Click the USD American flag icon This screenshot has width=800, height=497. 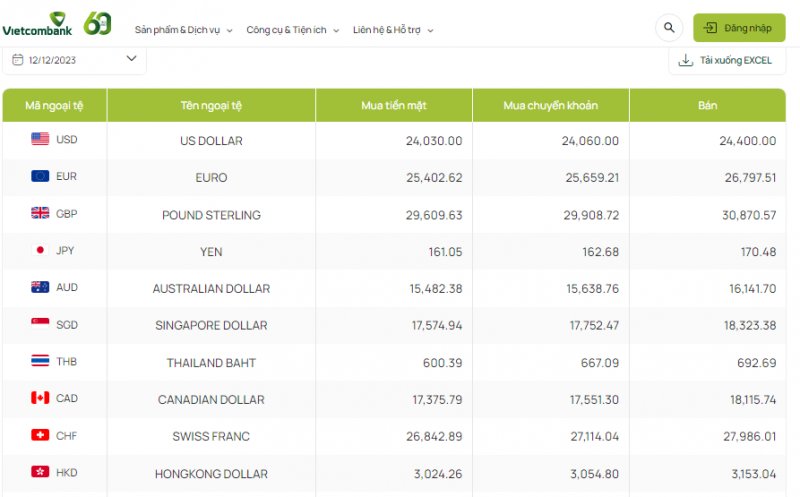[x=40, y=140]
